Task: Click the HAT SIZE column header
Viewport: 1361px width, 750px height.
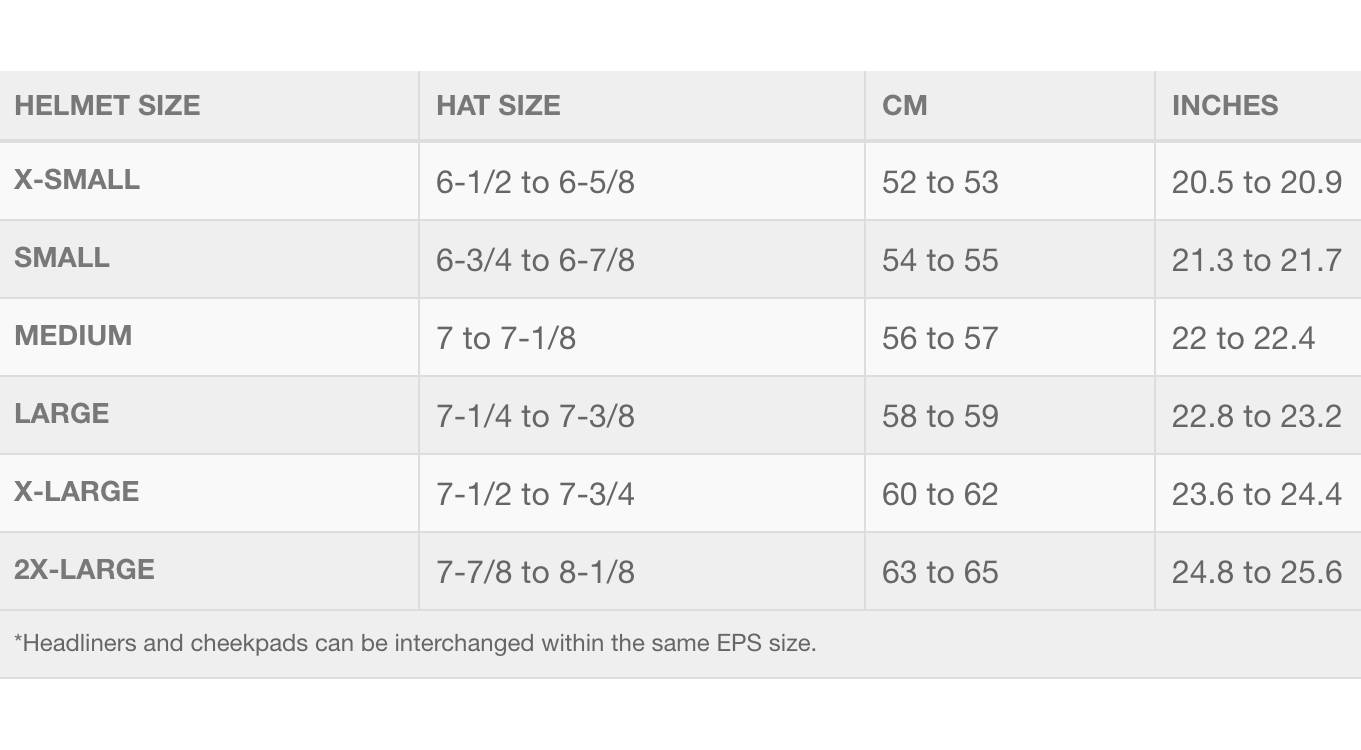Action: click(x=498, y=106)
